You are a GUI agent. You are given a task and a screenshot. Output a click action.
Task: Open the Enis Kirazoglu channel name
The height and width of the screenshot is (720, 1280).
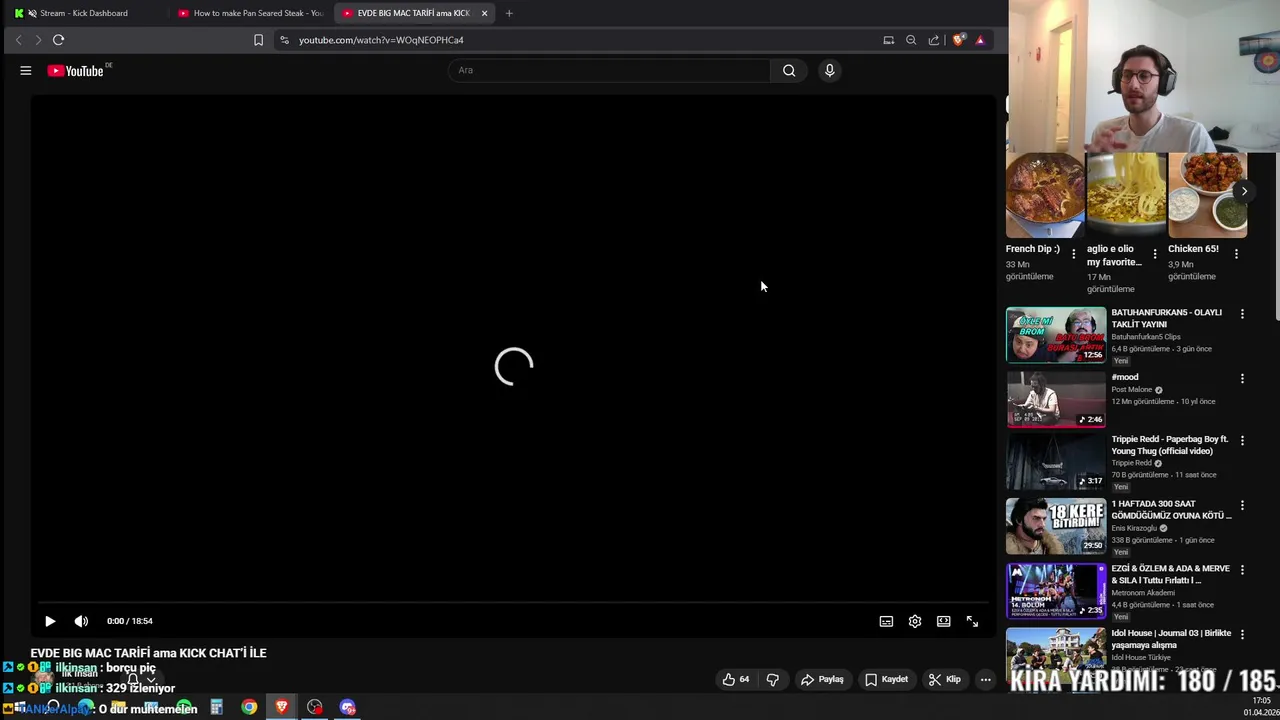click(x=1134, y=528)
